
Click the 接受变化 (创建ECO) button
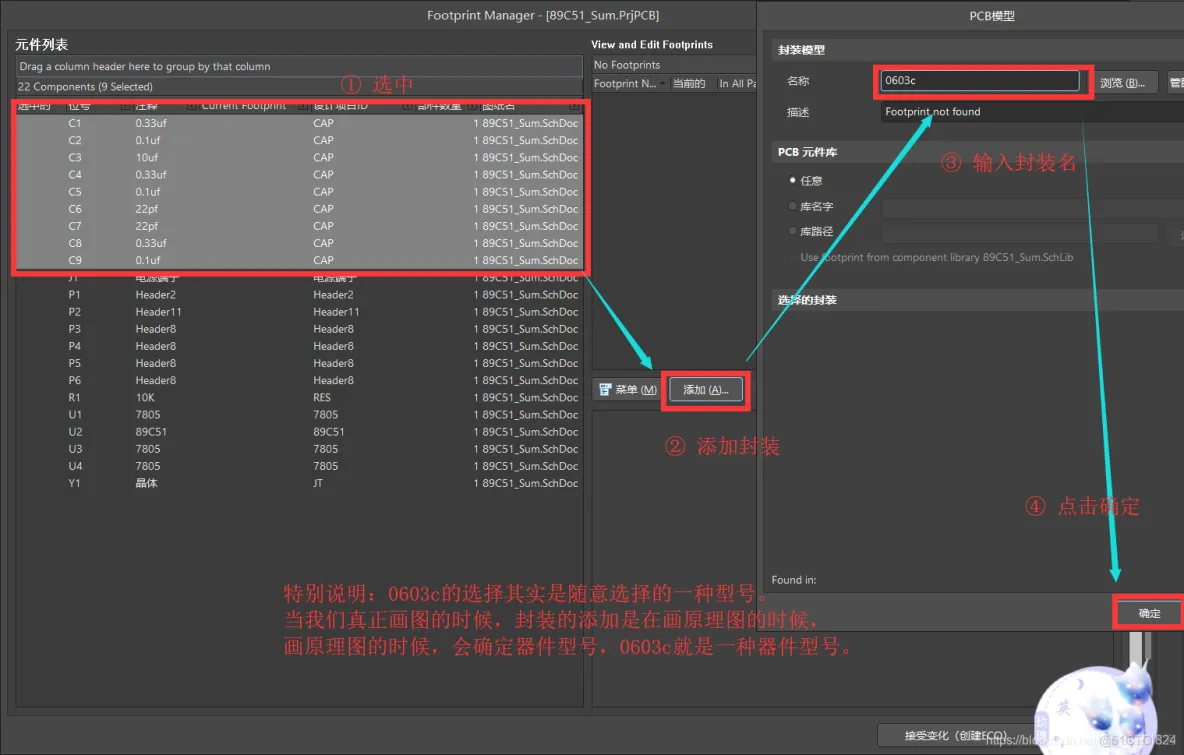click(956, 735)
